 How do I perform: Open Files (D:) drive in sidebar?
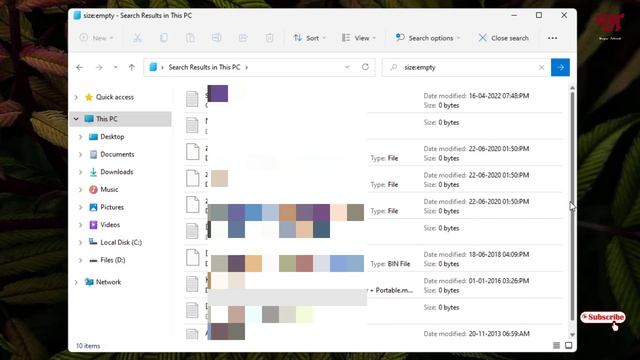pos(113,260)
